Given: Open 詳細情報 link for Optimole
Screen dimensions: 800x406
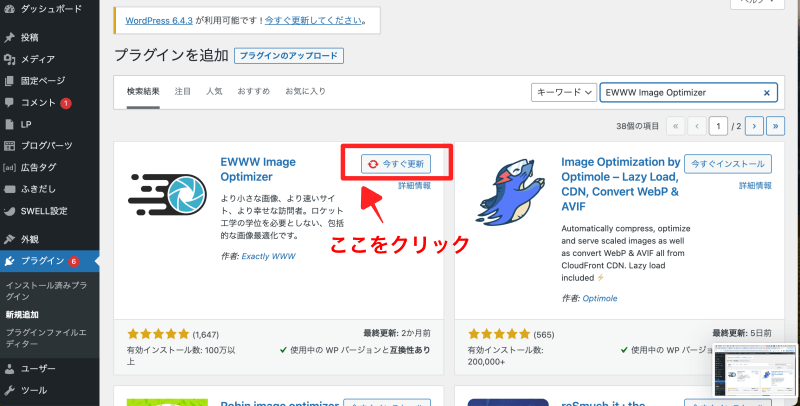Looking at the screenshot, I should pos(755,186).
